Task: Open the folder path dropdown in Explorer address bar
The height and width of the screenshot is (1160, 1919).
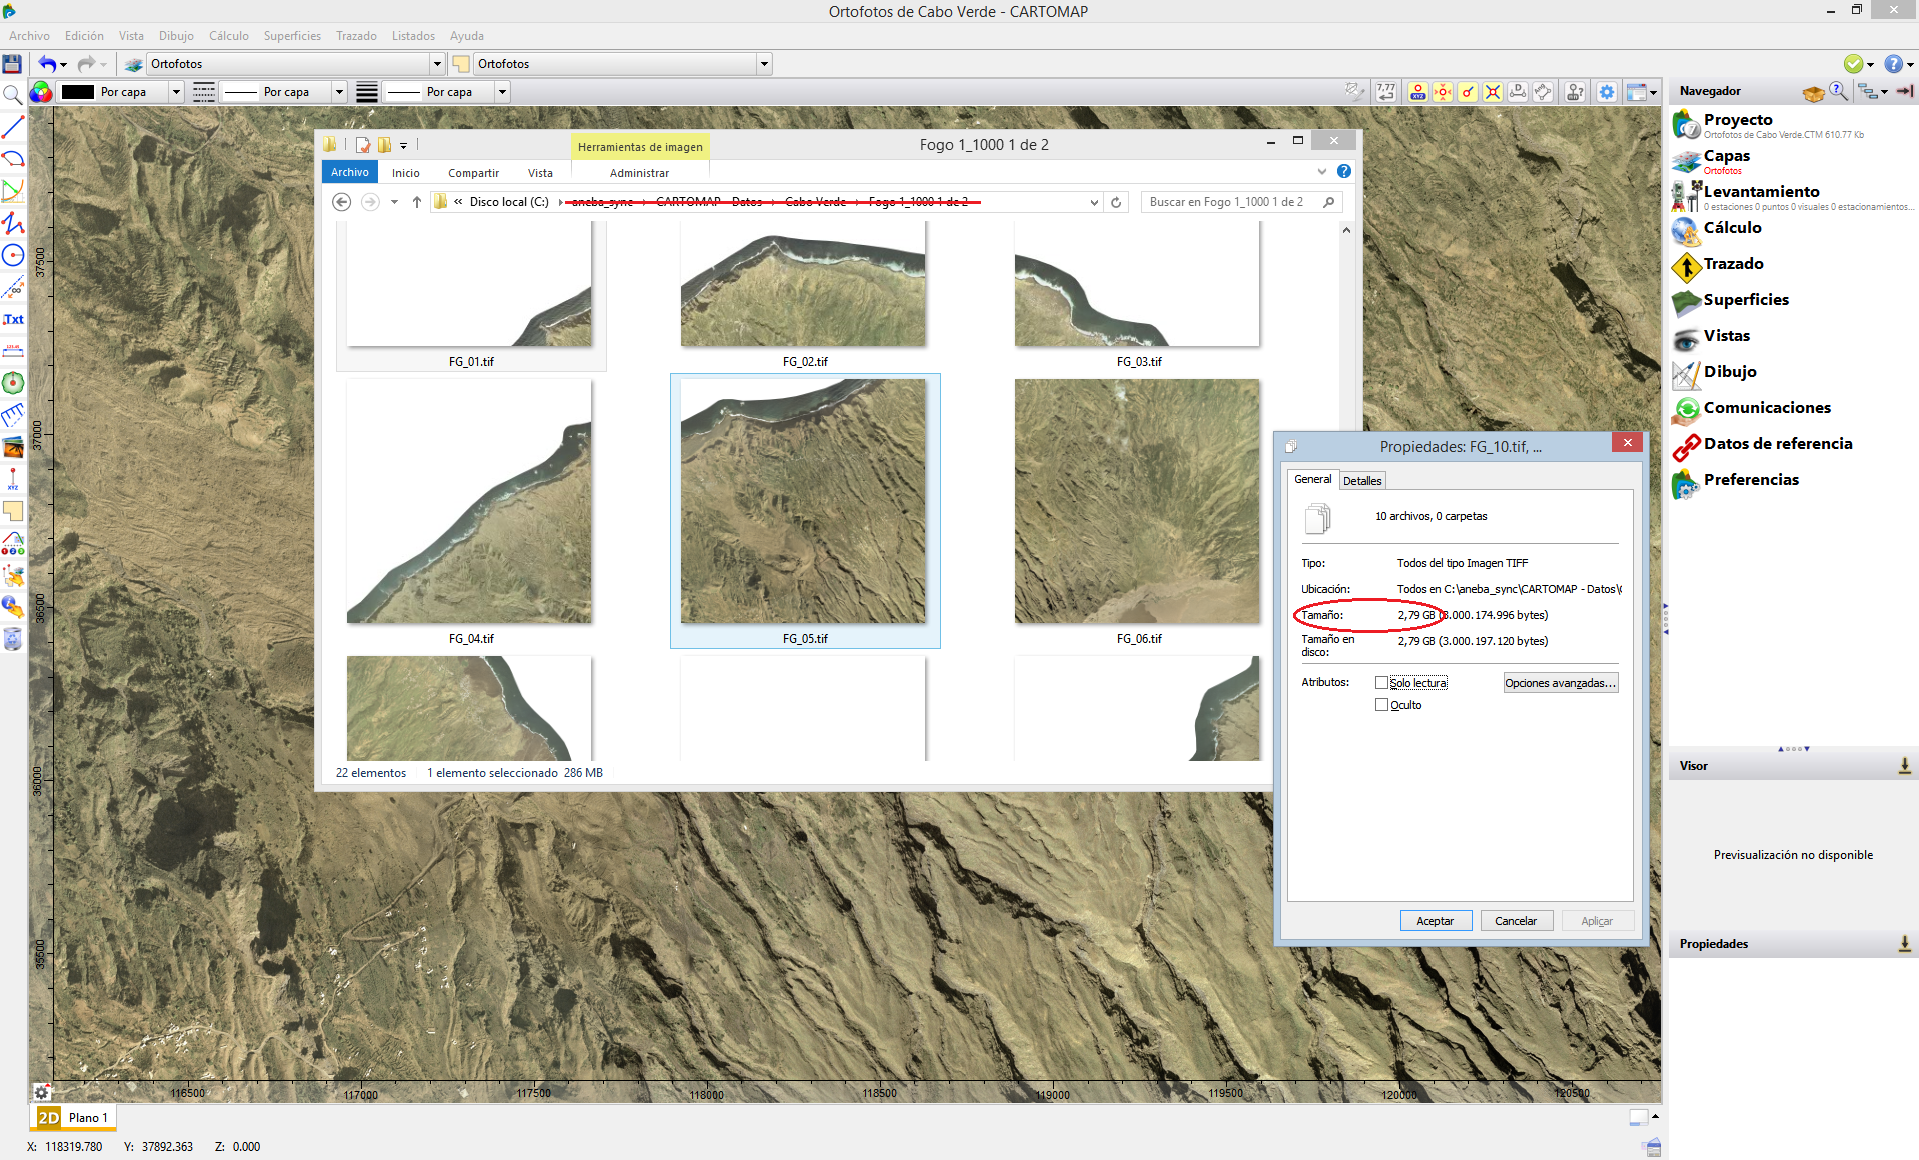Action: pyautogui.click(x=1092, y=201)
